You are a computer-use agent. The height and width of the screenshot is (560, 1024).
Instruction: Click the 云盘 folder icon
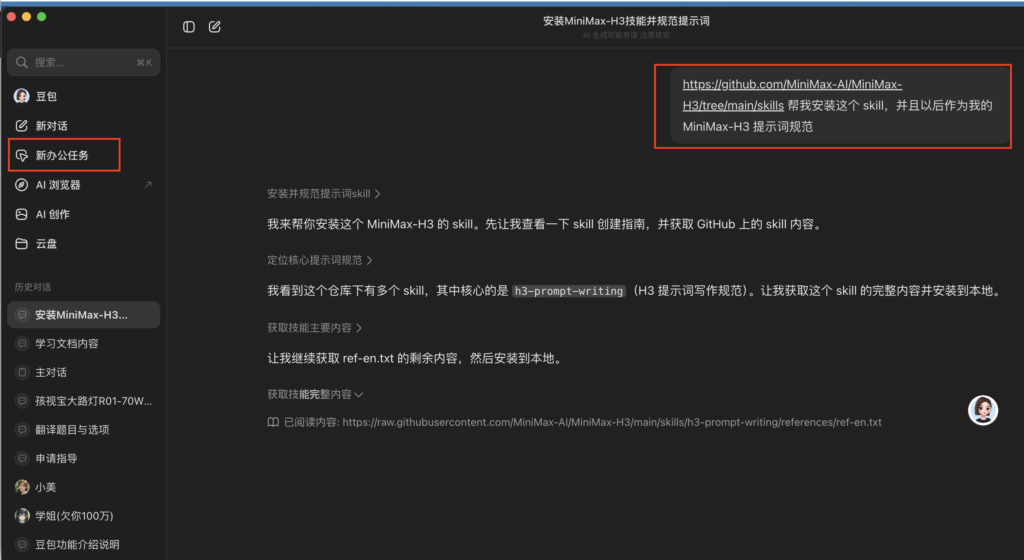[22, 243]
